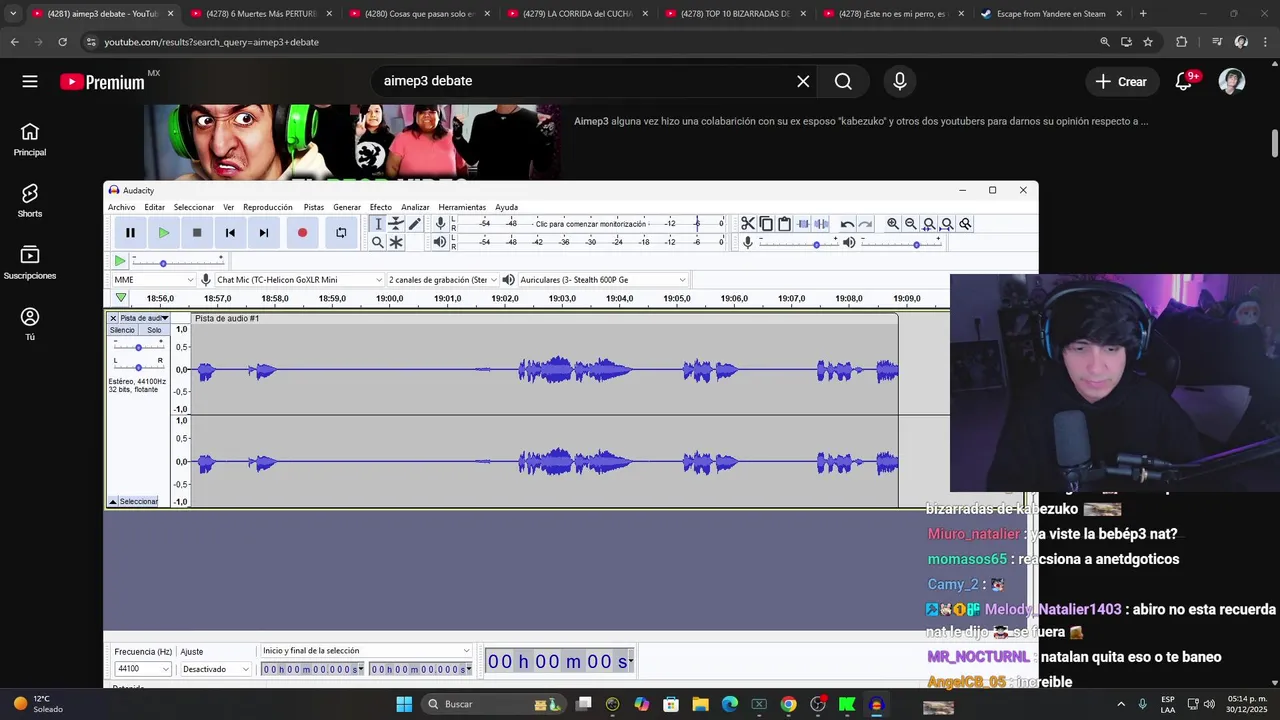Fit the whole project to the window
The width and height of the screenshot is (1280, 720).
coord(947,224)
